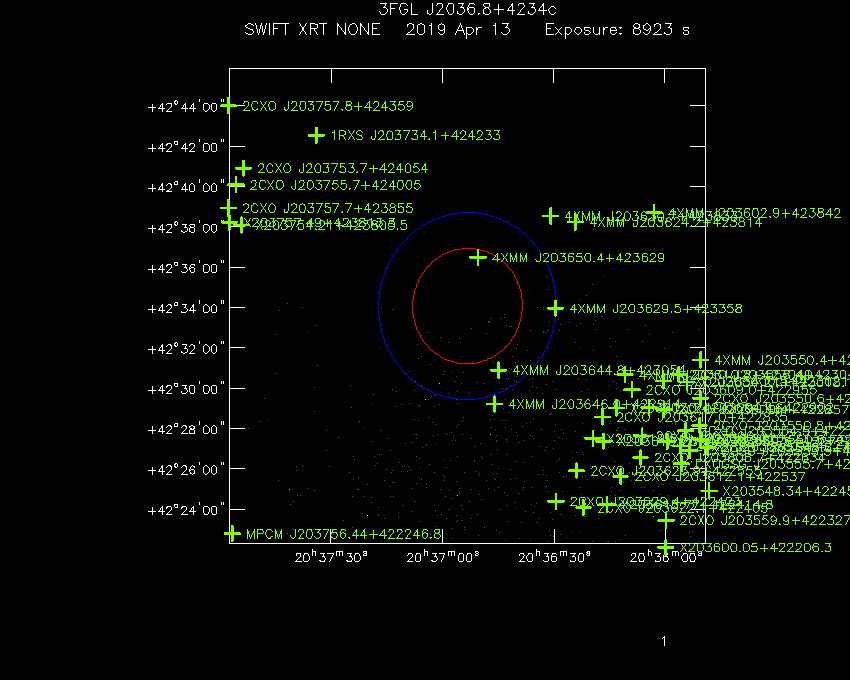Click the label X203600.05+422206.3
The width and height of the screenshot is (850, 680).
point(756,548)
